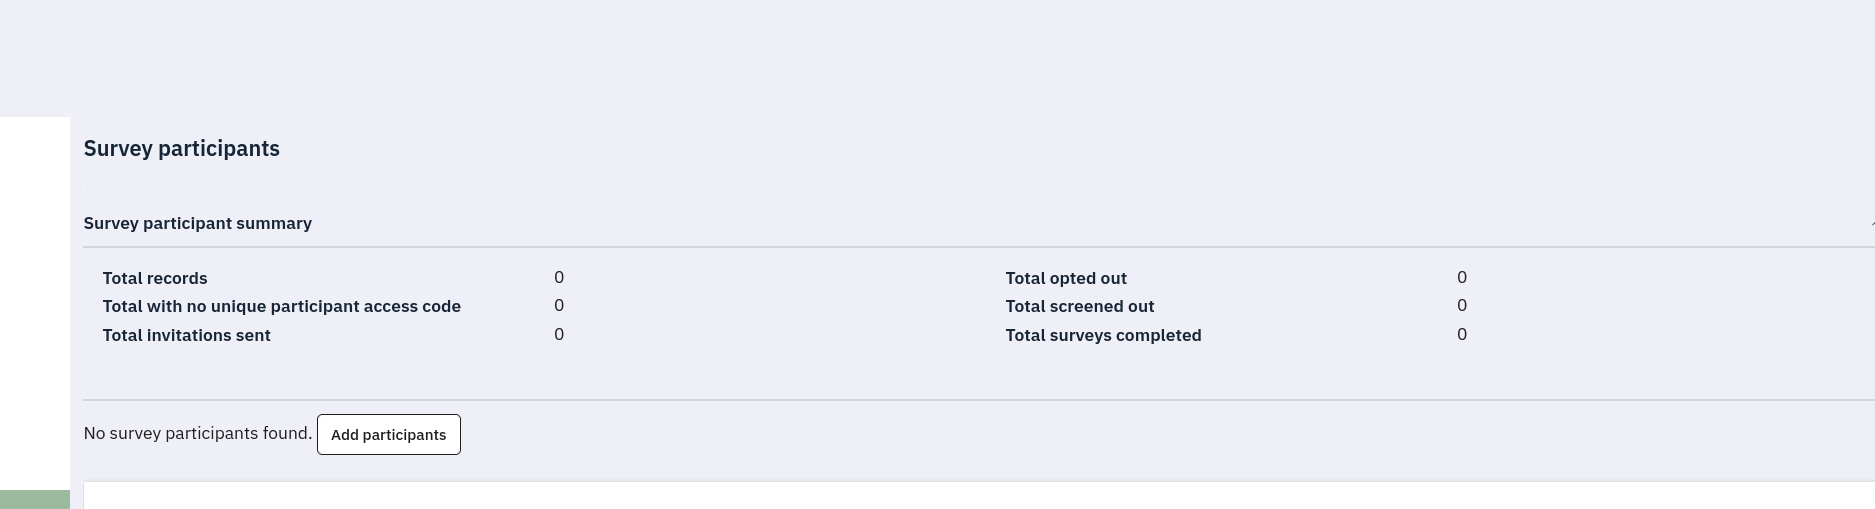The image size is (1875, 509).
Task: Click the Total screened out count value
Action: (x=1462, y=305)
